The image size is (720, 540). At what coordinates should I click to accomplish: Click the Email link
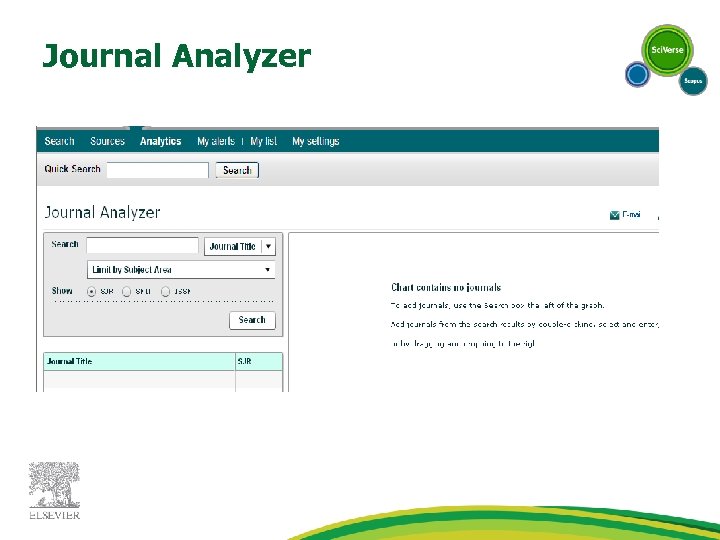[631, 214]
